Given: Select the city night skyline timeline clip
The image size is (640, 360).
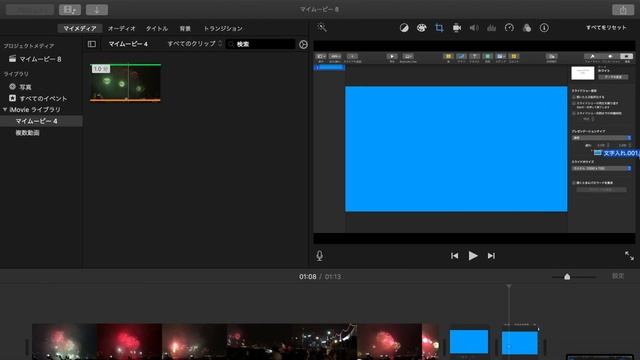Looking at the screenshot, I should 324,342.
